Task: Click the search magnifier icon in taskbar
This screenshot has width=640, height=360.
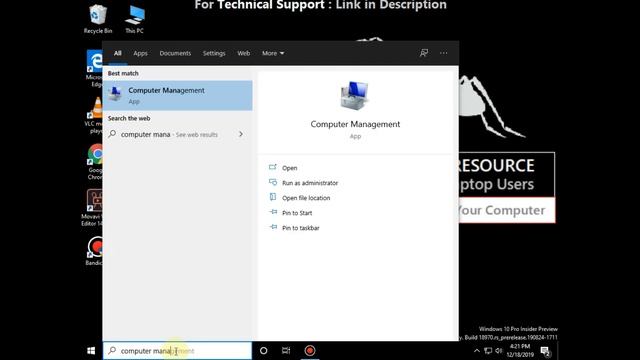Action: point(112,351)
